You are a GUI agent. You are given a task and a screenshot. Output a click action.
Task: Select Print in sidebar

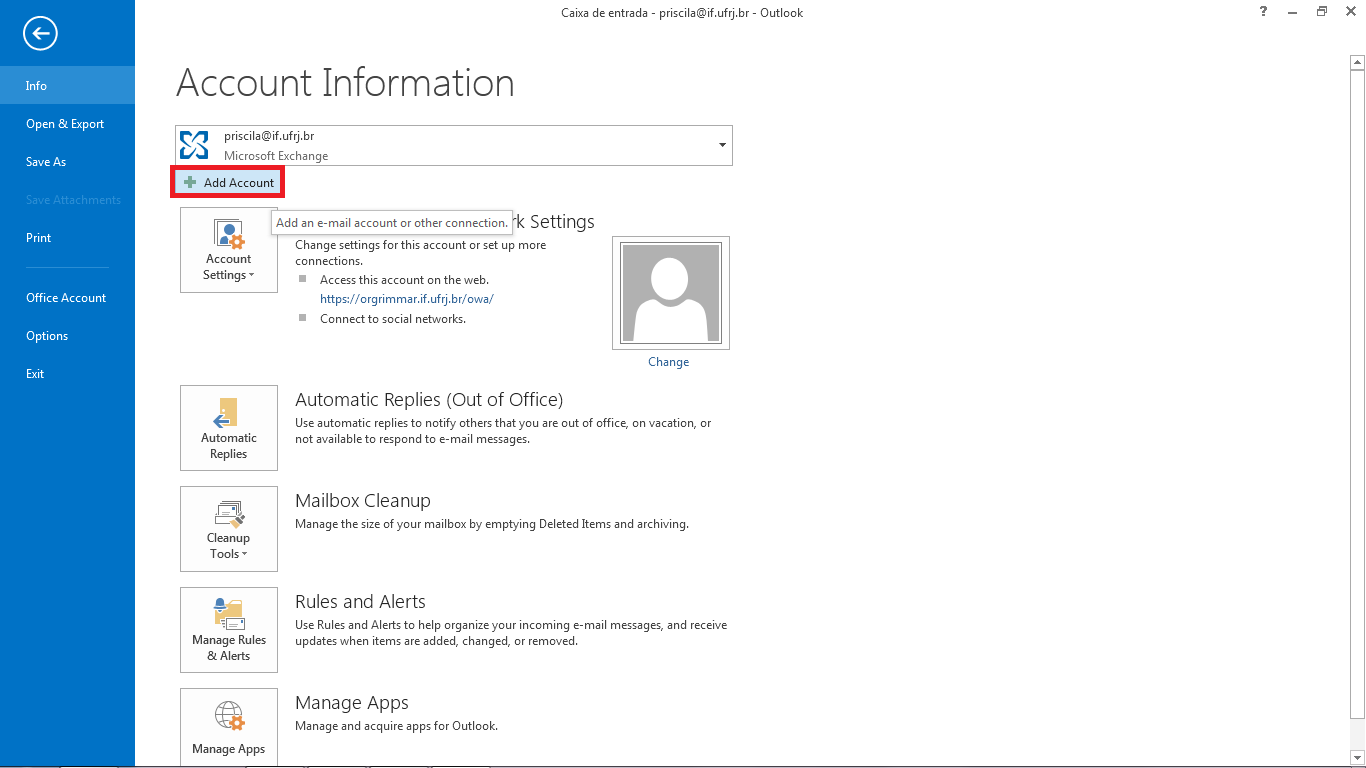(x=67, y=238)
